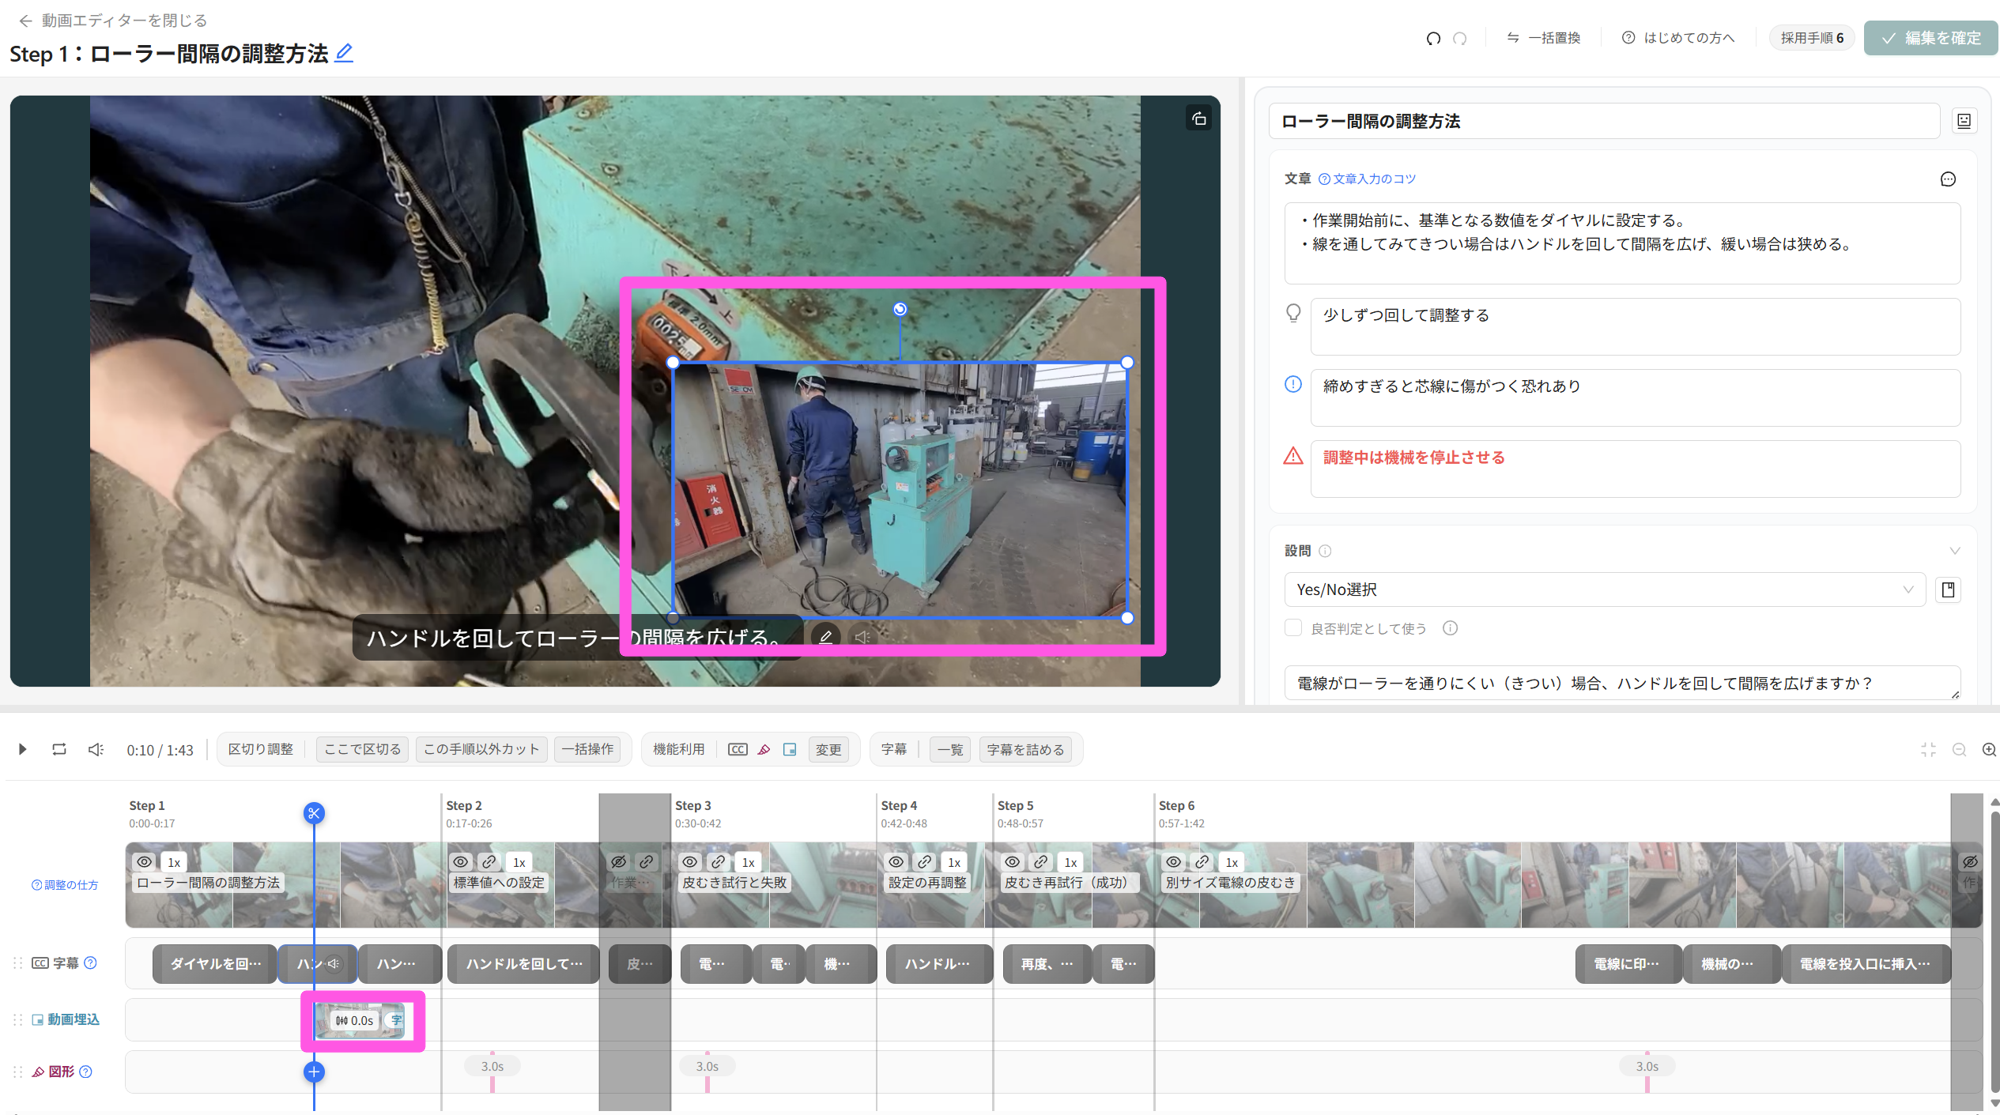Click the warning text field 調整中は機械を停止させる
This screenshot has height=1115, width=2000.
1635,469
